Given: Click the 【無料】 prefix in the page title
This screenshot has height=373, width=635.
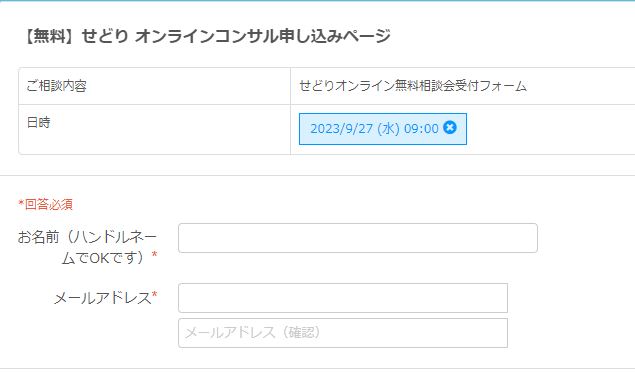Looking at the screenshot, I should [x=50, y=36].
